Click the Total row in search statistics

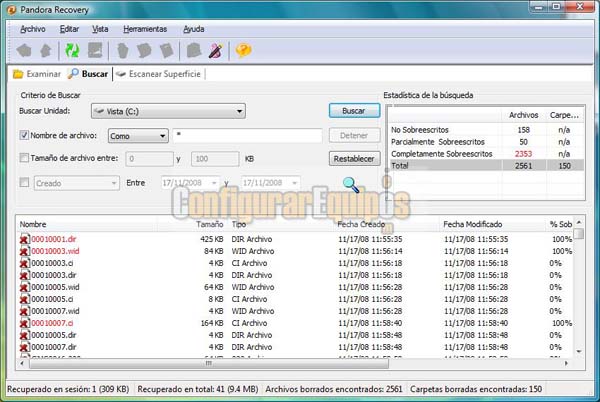coord(486,166)
